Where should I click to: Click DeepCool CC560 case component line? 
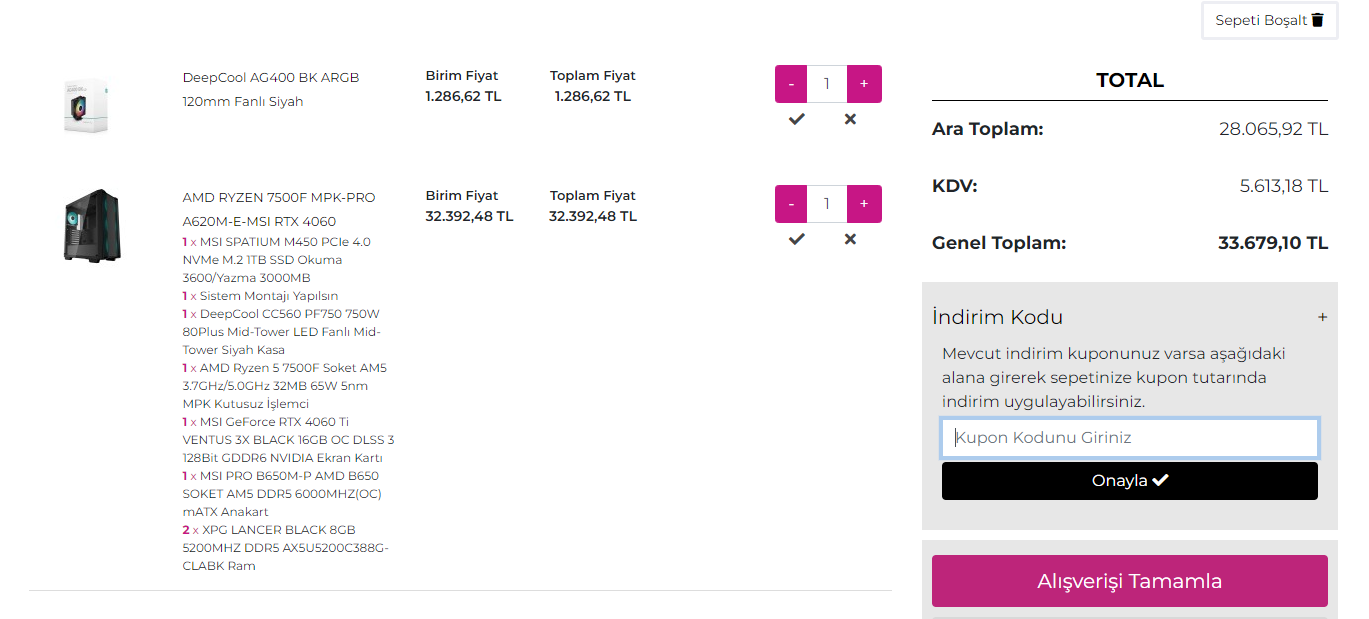point(281,332)
